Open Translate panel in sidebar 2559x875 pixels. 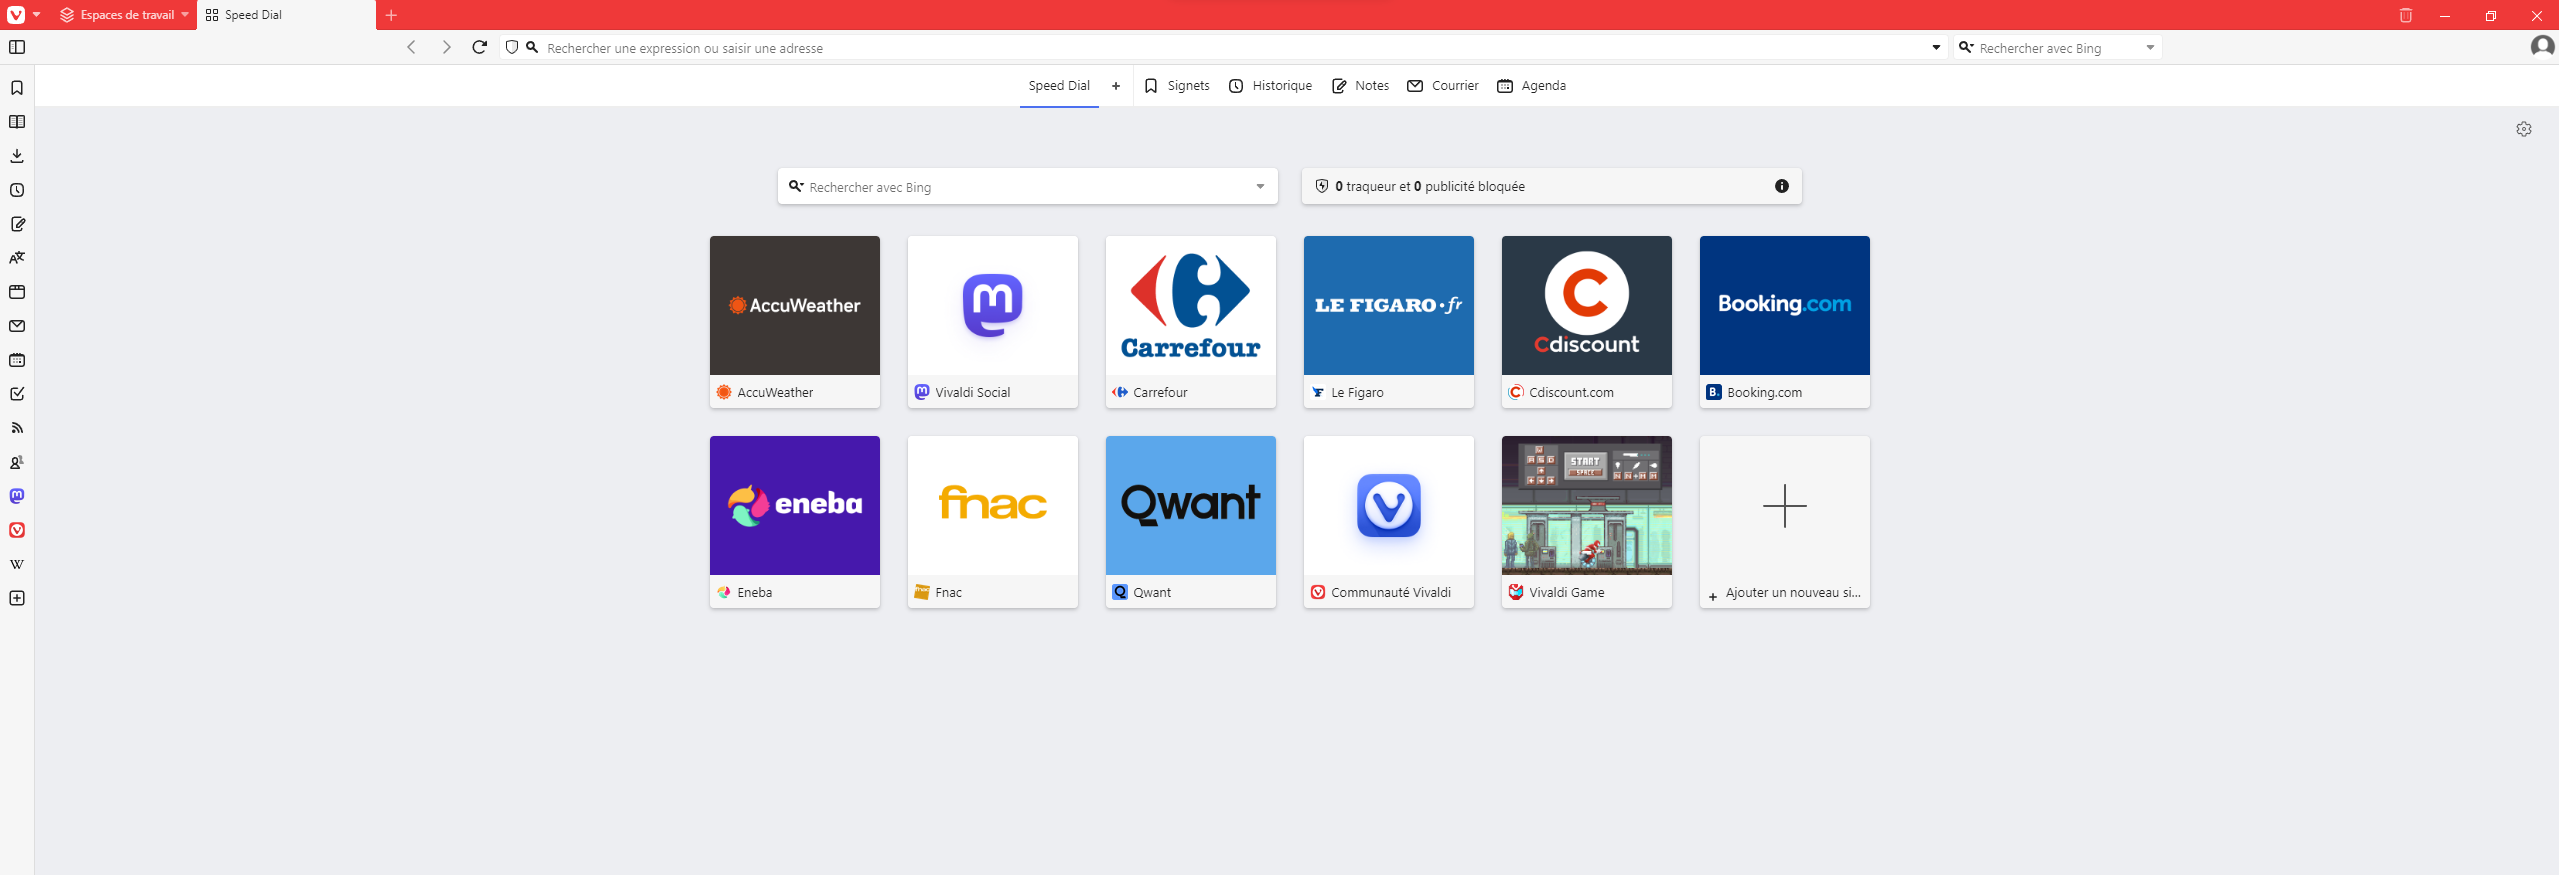[x=17, y=258]
